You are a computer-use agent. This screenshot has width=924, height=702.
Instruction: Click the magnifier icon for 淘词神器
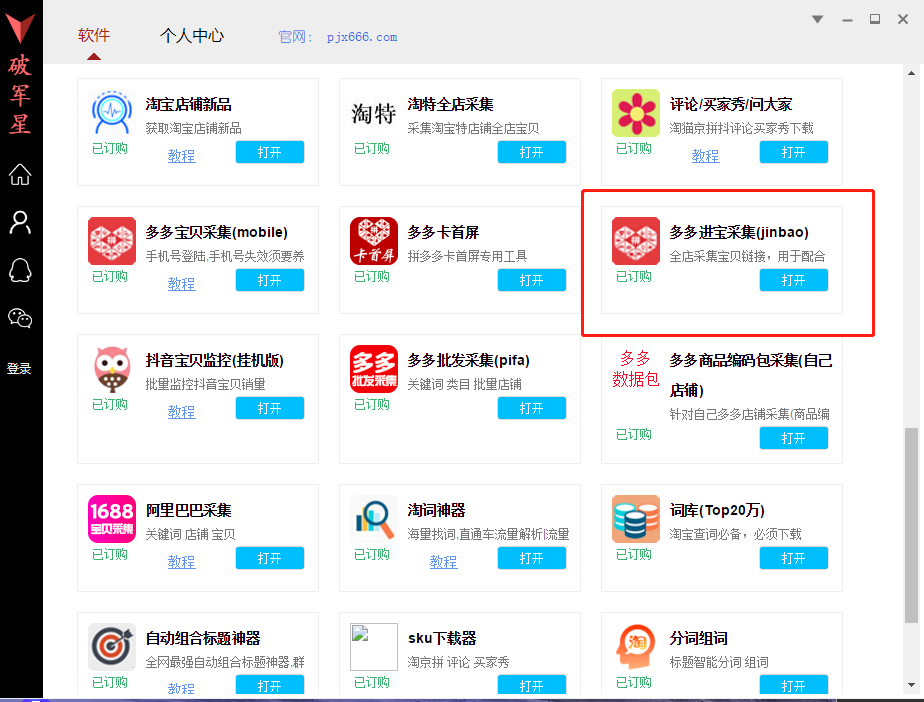pyautogui.click(x=374, y=519)
